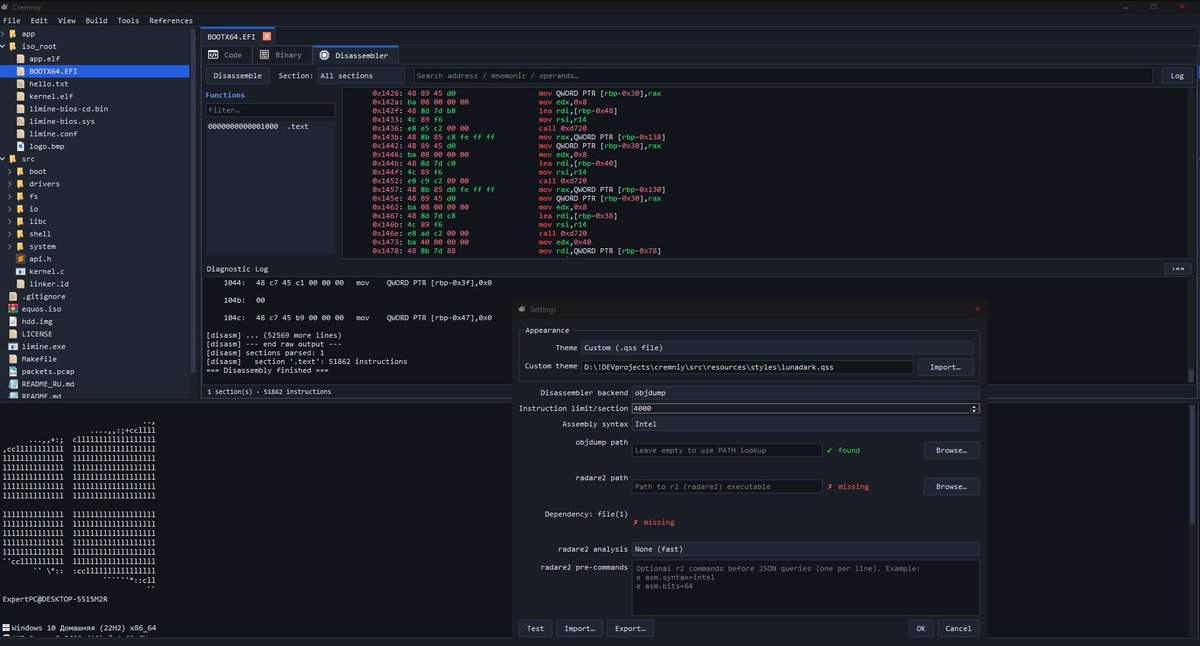Click the Instruction limit spinner arrows
The width and height of the screenshot is (1200, 646).
pos(975,408)
